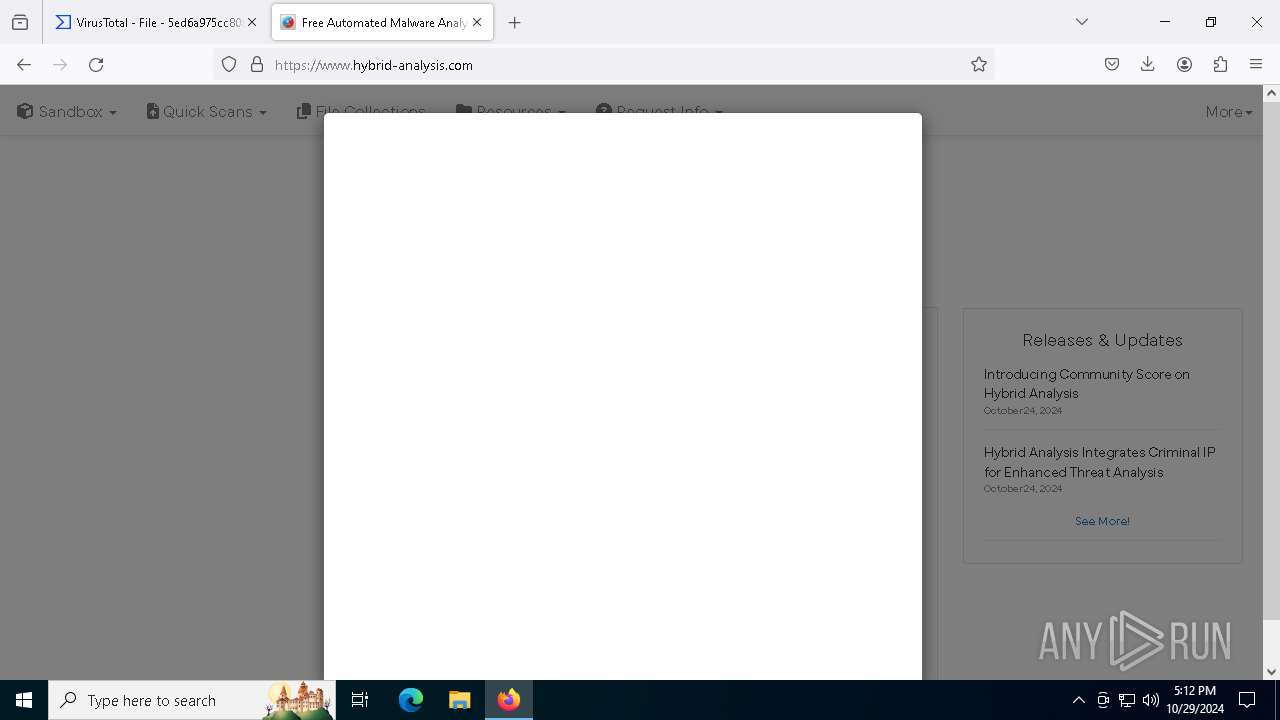Screen dimensions: 1280x720
Task: Open the Firefox application menu
Action: click(1256, 64)
